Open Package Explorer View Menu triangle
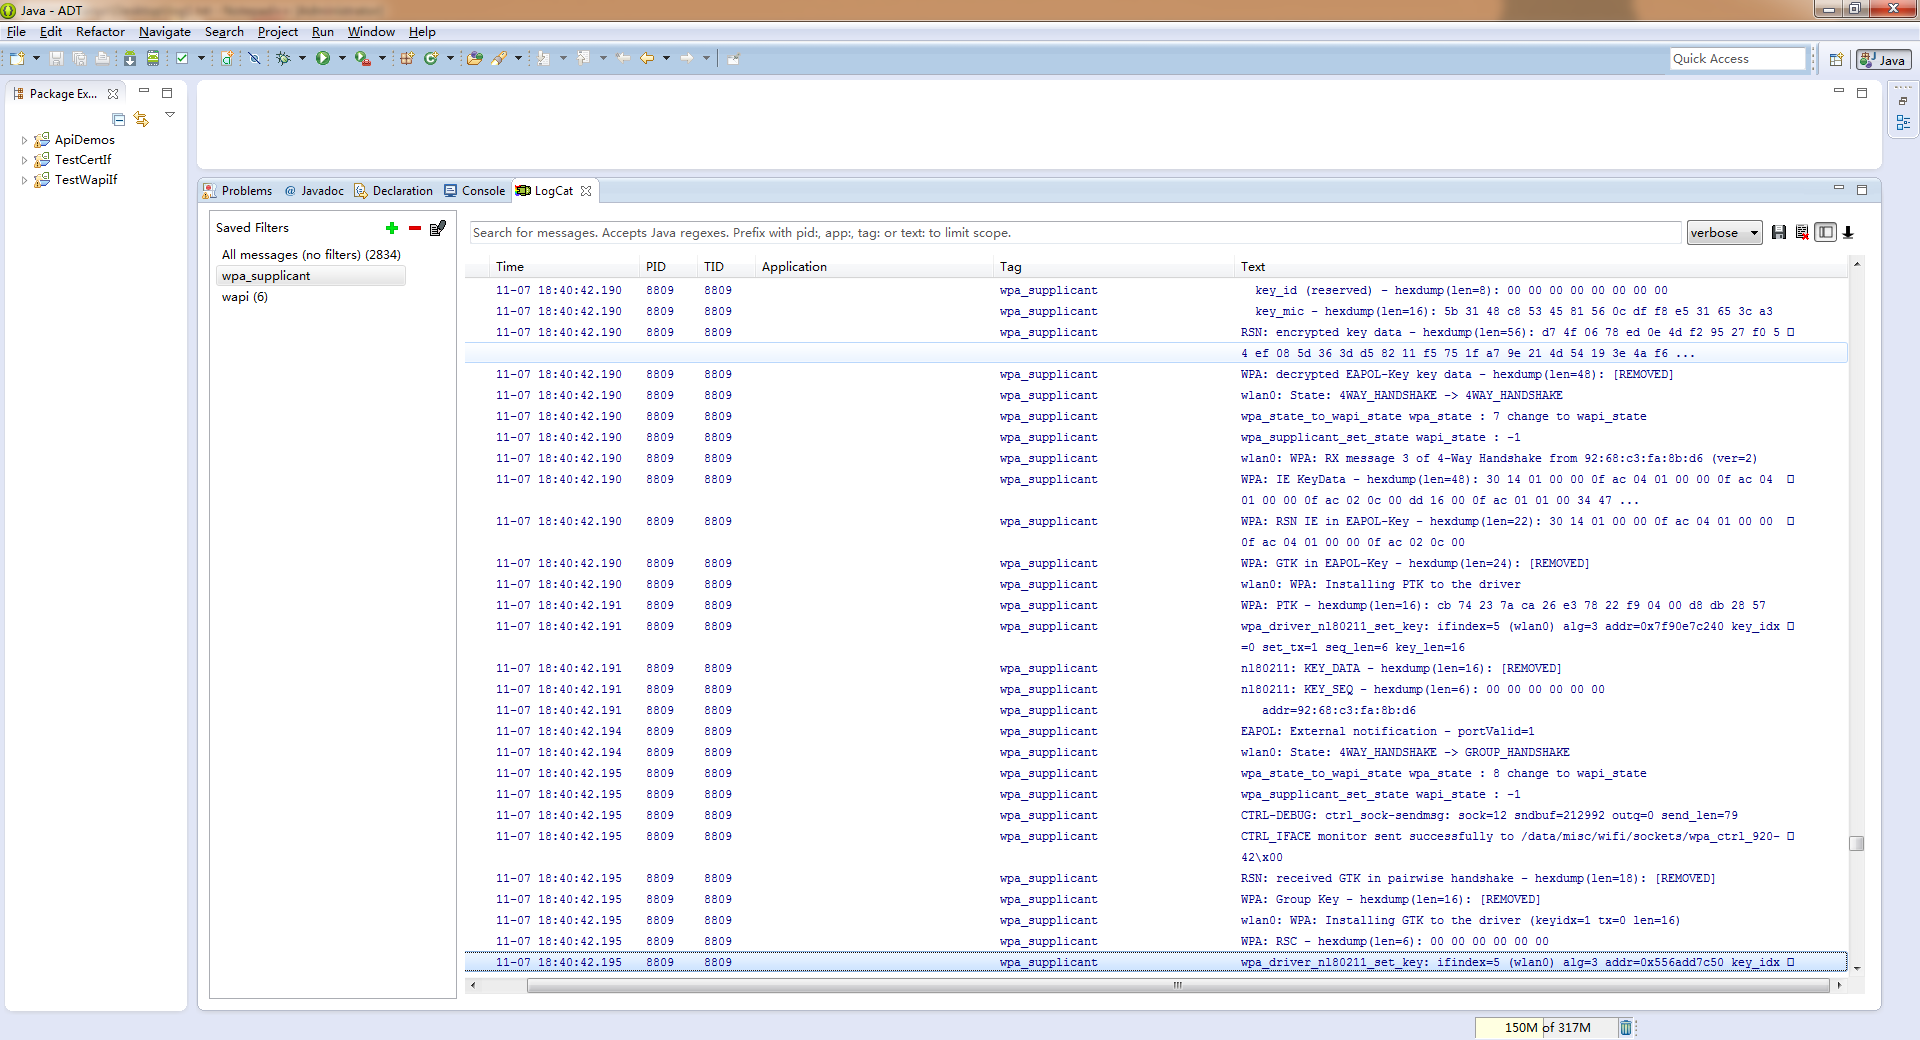Viewport: 1920px width, 1040px height. [x=170, y=116]
